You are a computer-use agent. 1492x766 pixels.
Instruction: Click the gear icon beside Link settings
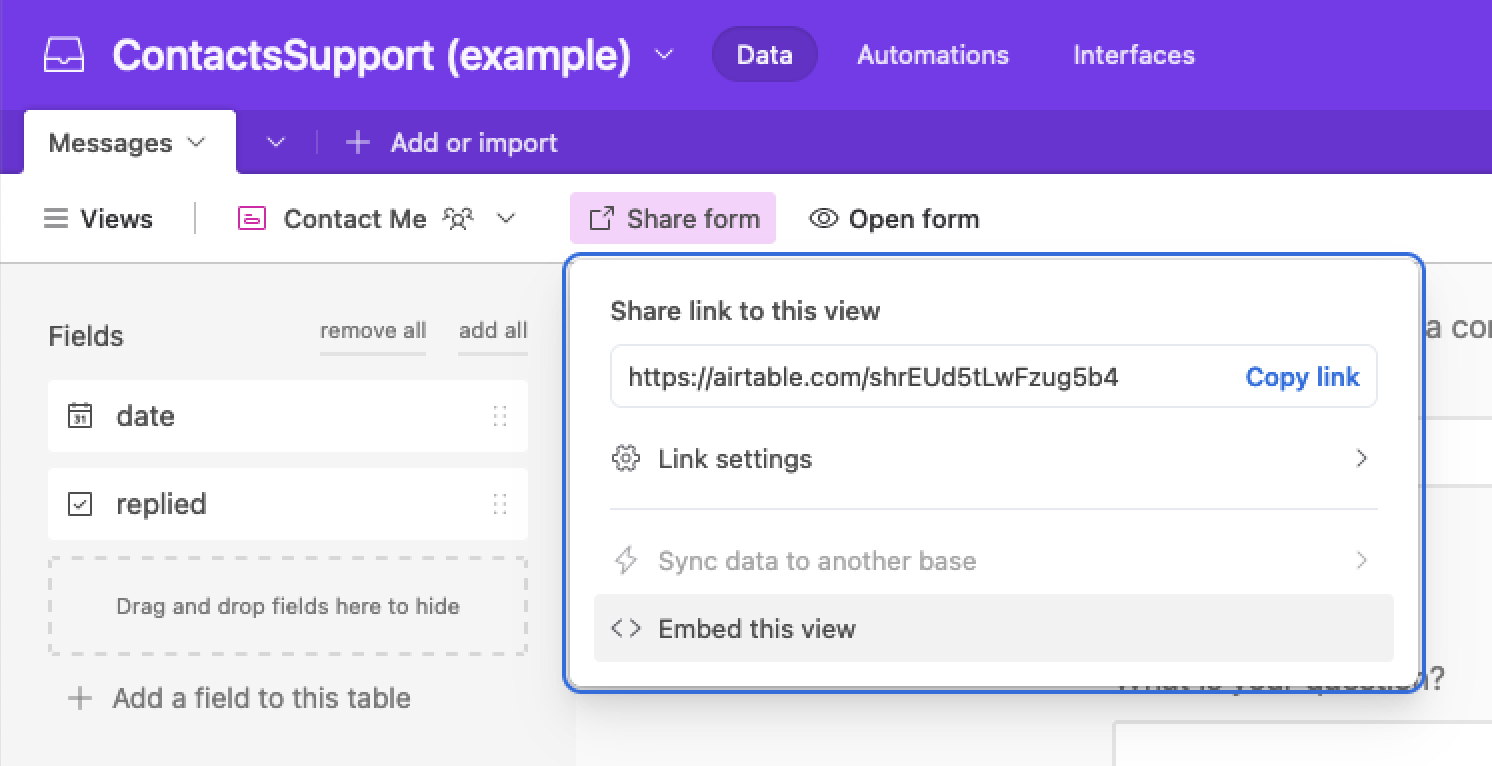(x=625, y=458)
